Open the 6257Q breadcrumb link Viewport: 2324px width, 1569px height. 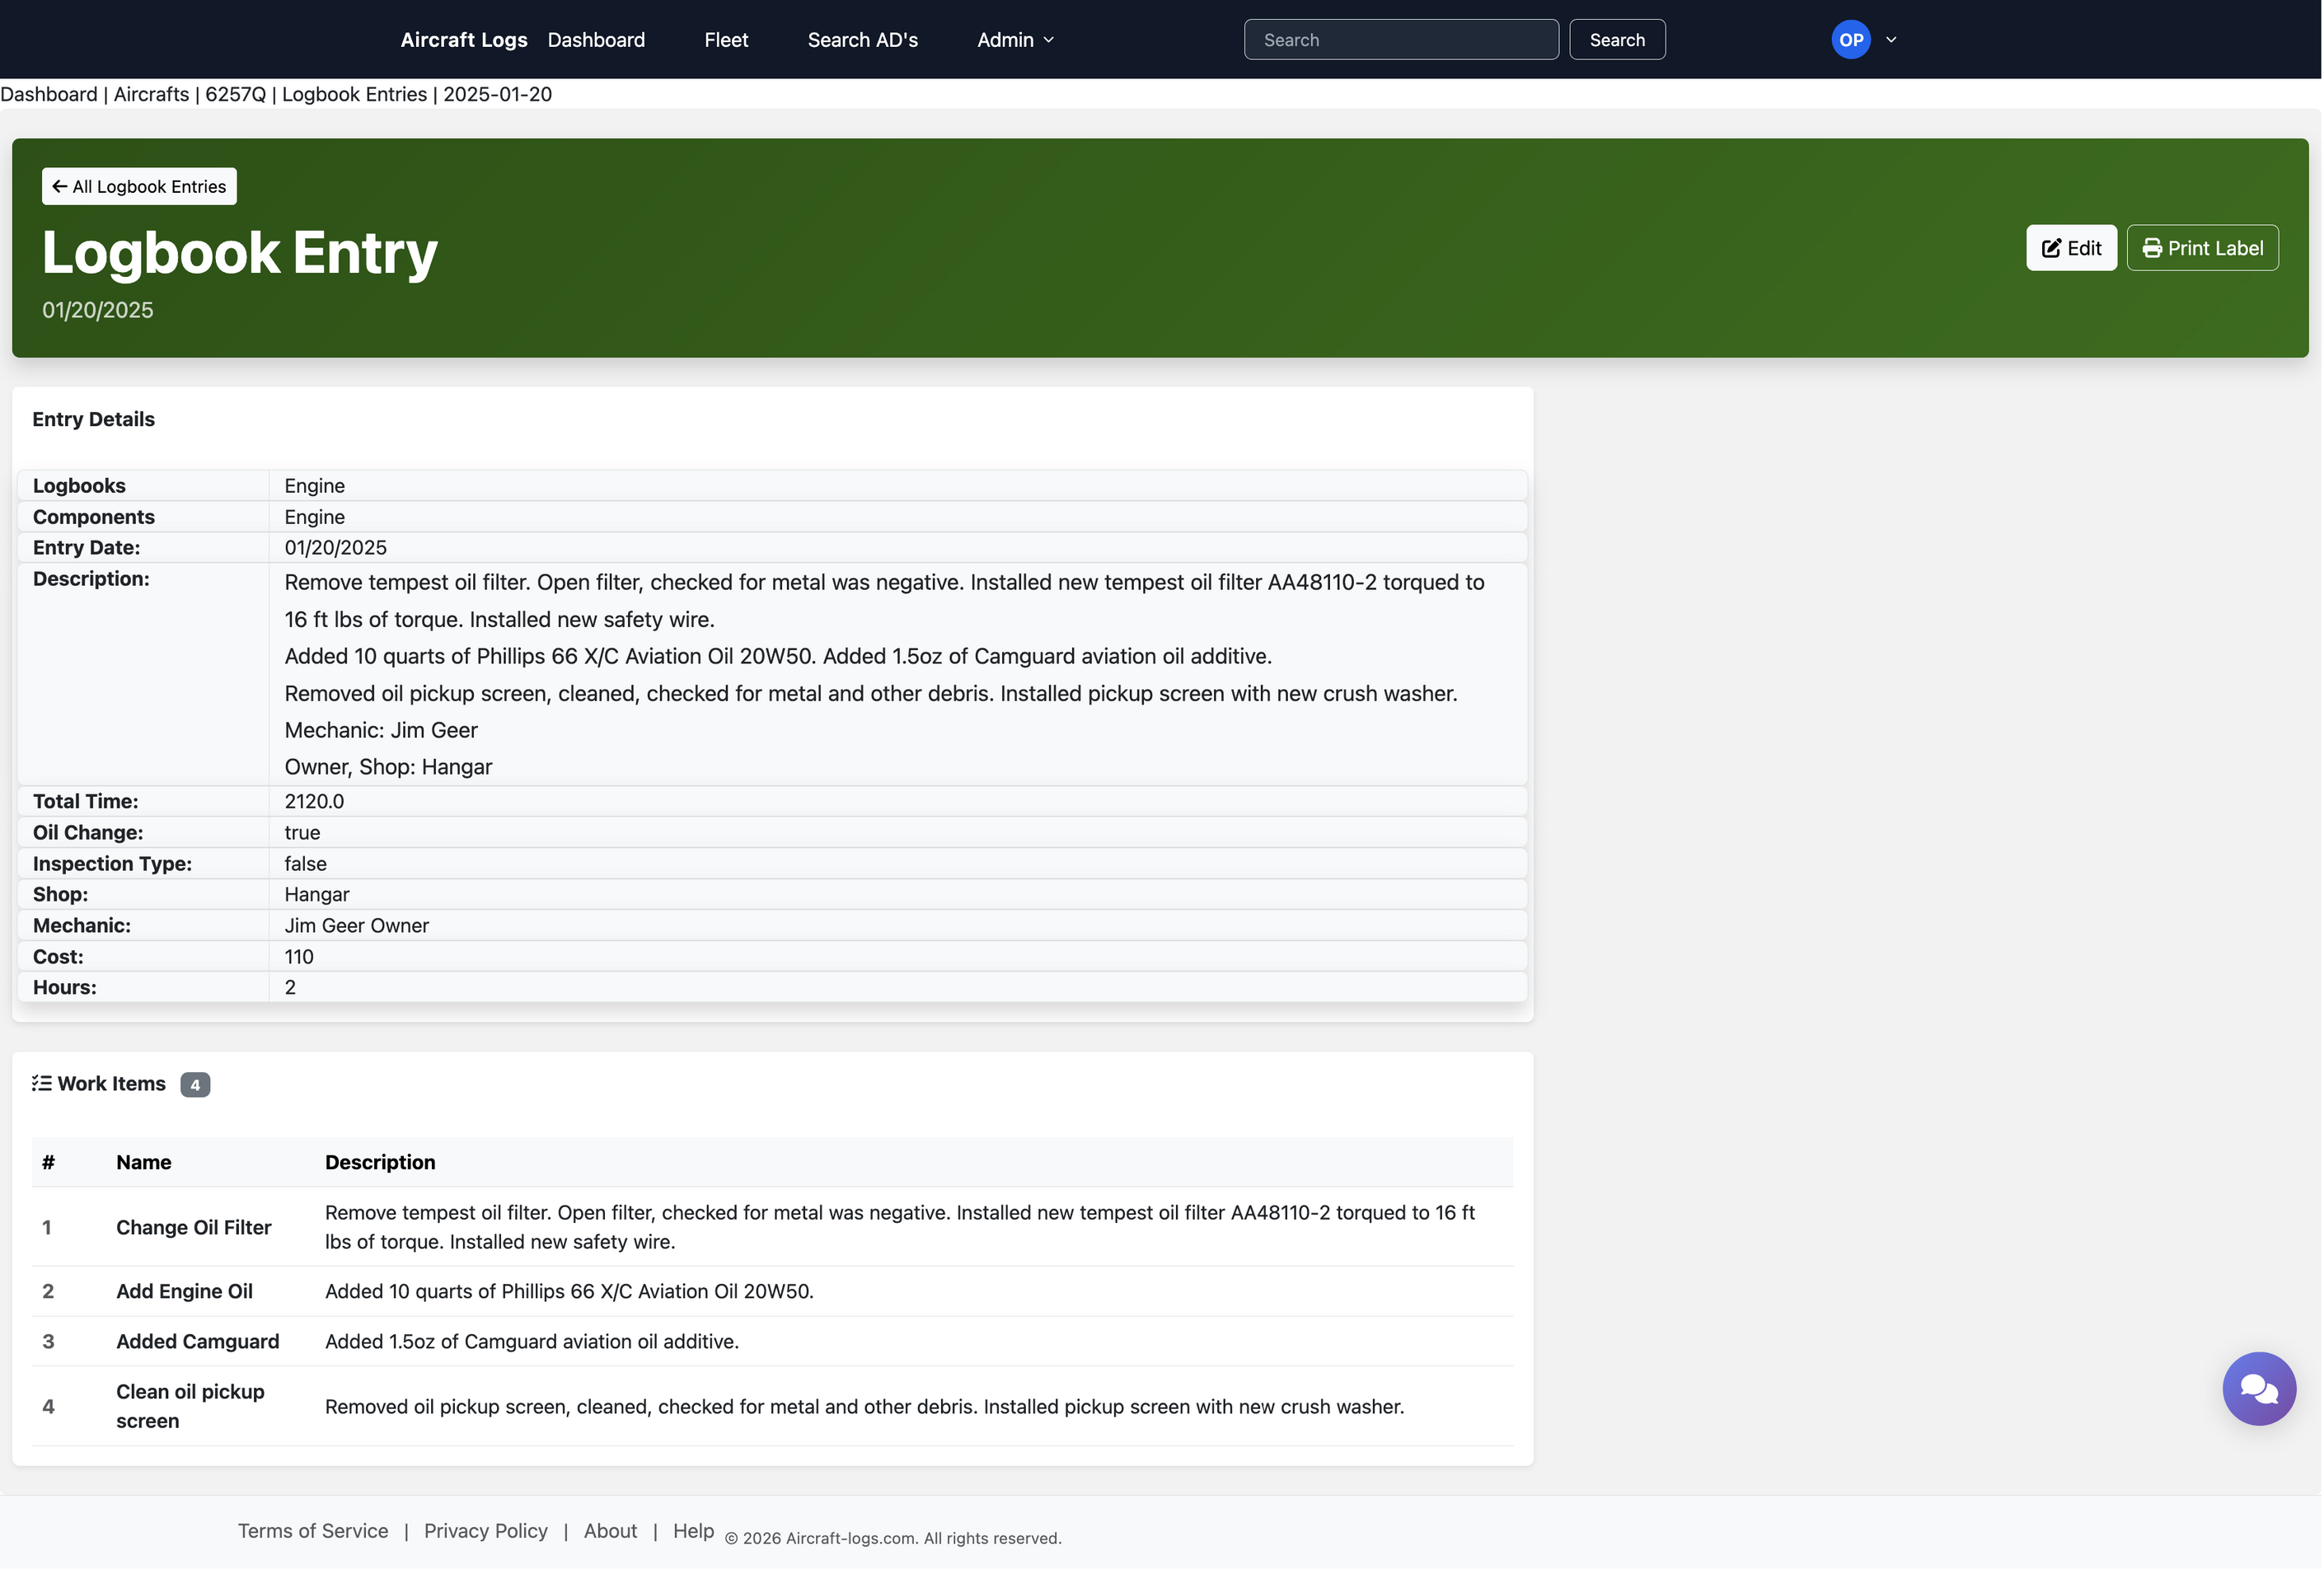click(235, 94)
